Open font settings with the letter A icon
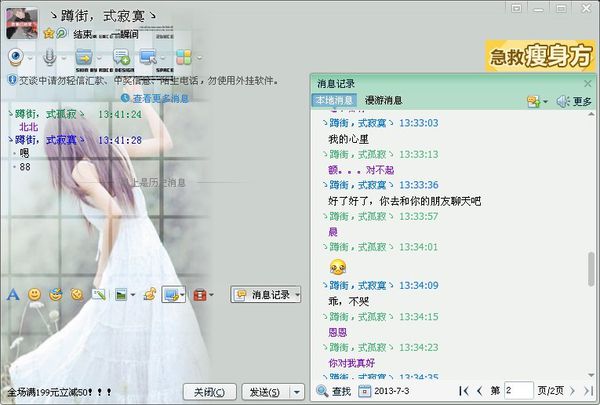The image size is (600, 405). [x=13, y=294]
